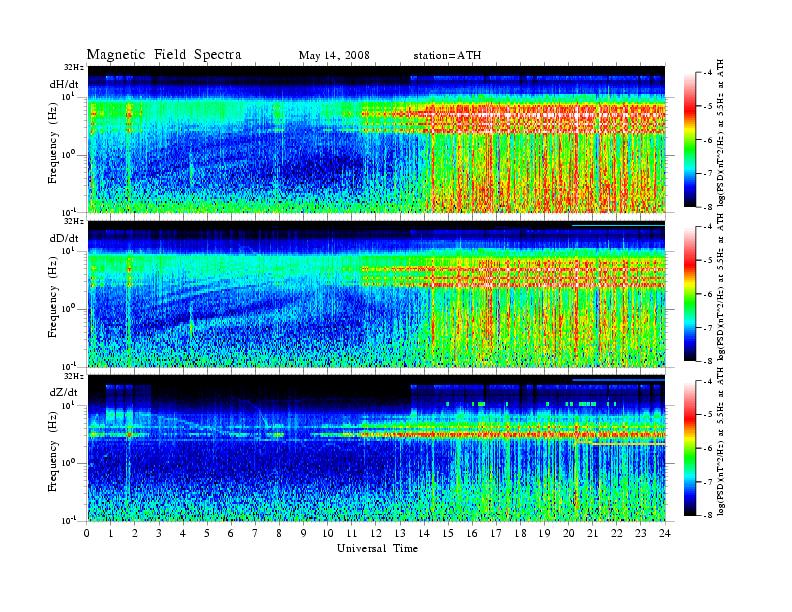792x612 pixels.
Task: Click hour "7" on the Universal Time axis
Action: (255, 533)
